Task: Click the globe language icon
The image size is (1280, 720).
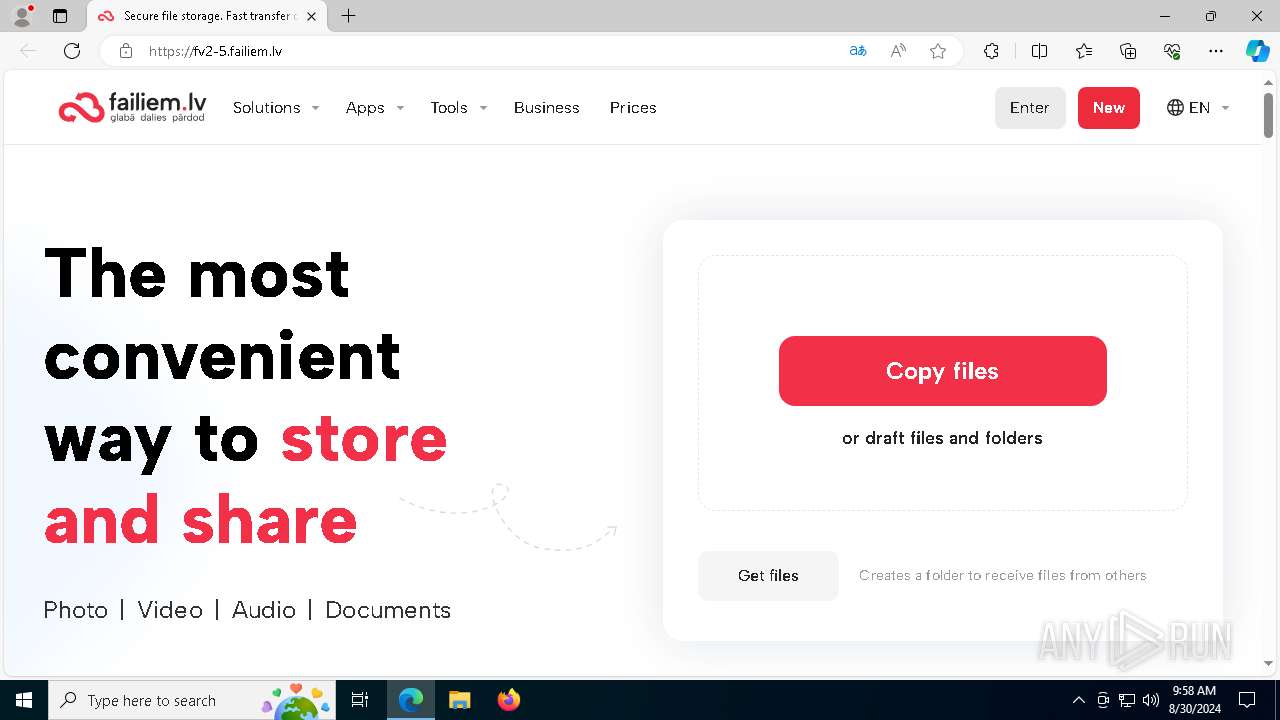Action: pyautogui.click(x=1175, y=108)
